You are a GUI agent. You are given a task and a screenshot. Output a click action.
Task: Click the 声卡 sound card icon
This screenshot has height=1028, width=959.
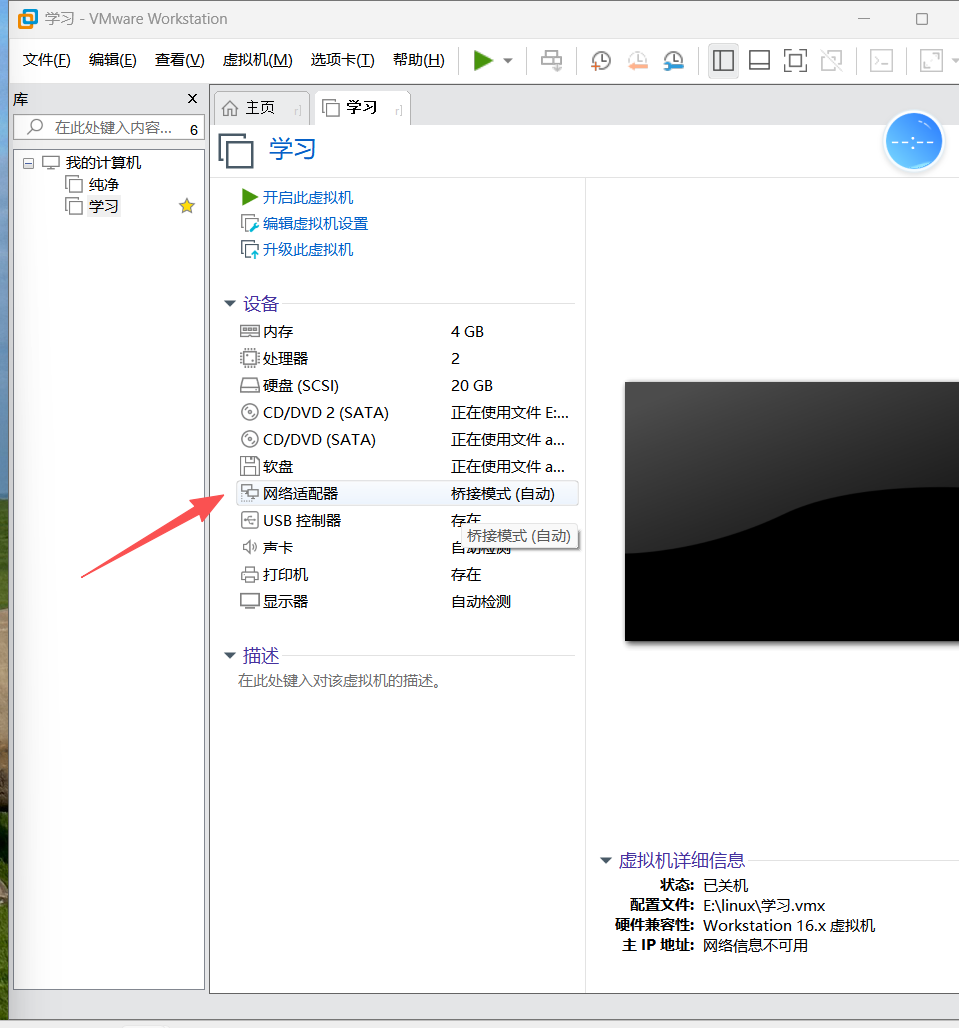[x=250, y=547]
